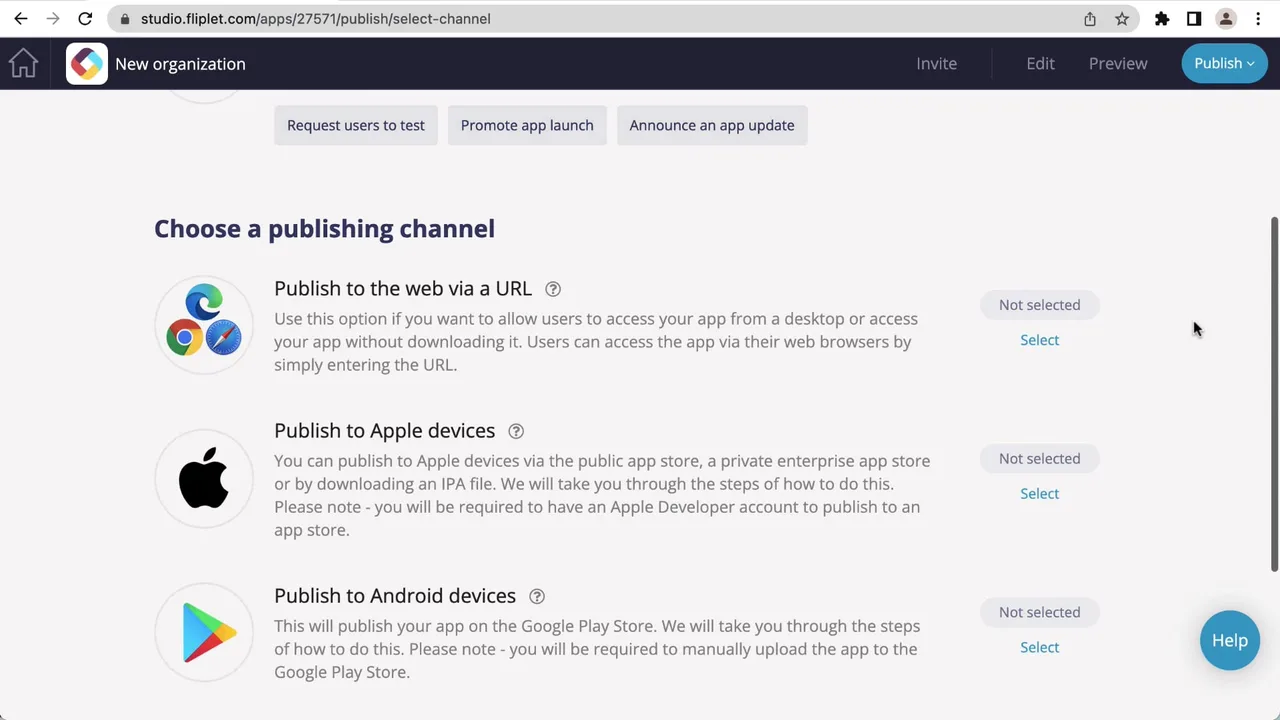Click Promote app launch button
Image resolution: width=1280 pixels, height=720 pixels.
point(527,125)
